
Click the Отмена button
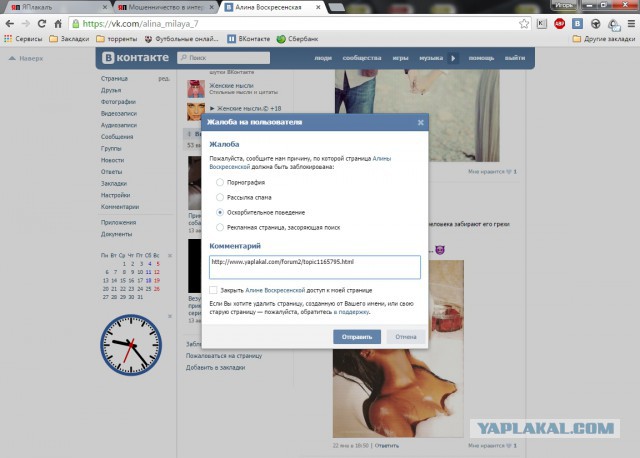tap(406, 337)
